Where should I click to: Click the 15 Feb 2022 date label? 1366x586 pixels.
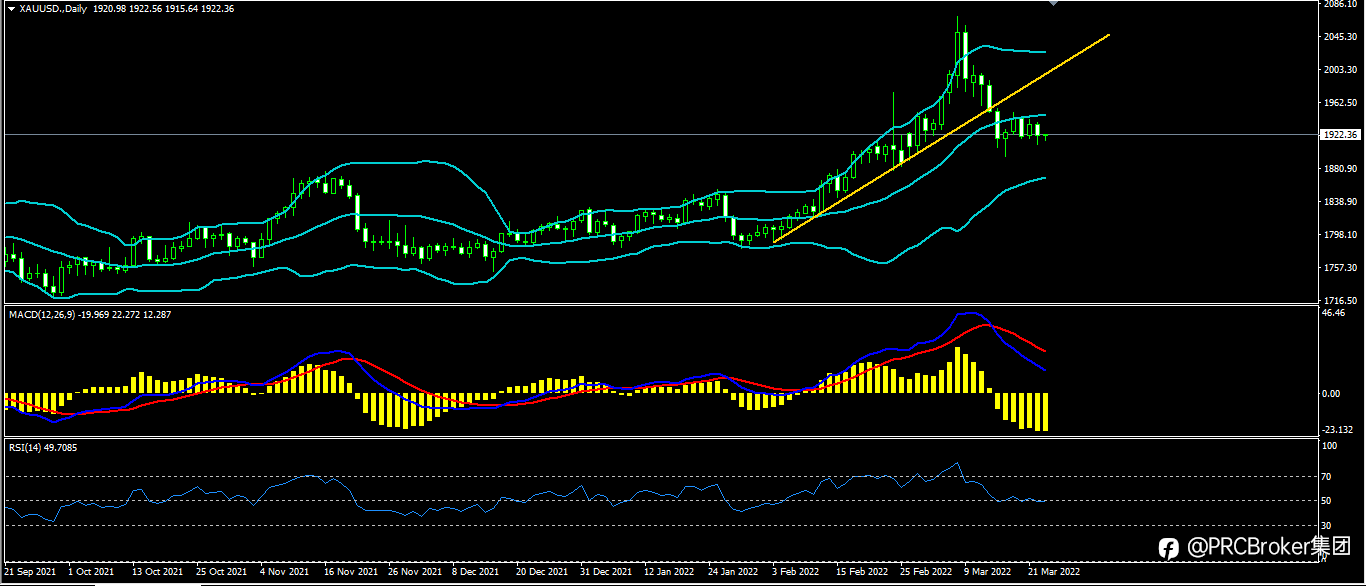pos(862,573)
